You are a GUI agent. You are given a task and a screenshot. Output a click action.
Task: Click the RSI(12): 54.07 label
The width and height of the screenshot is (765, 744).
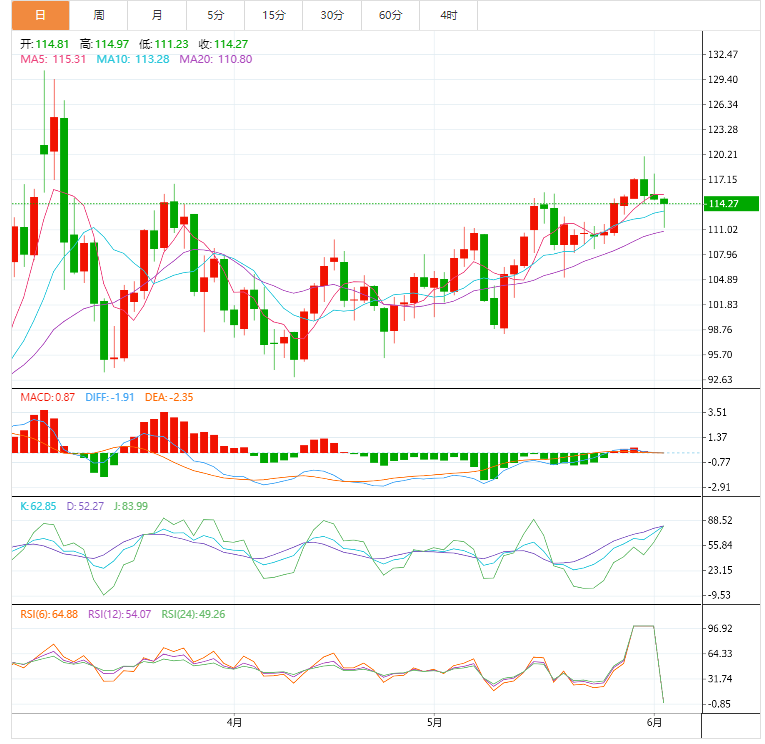120,615
